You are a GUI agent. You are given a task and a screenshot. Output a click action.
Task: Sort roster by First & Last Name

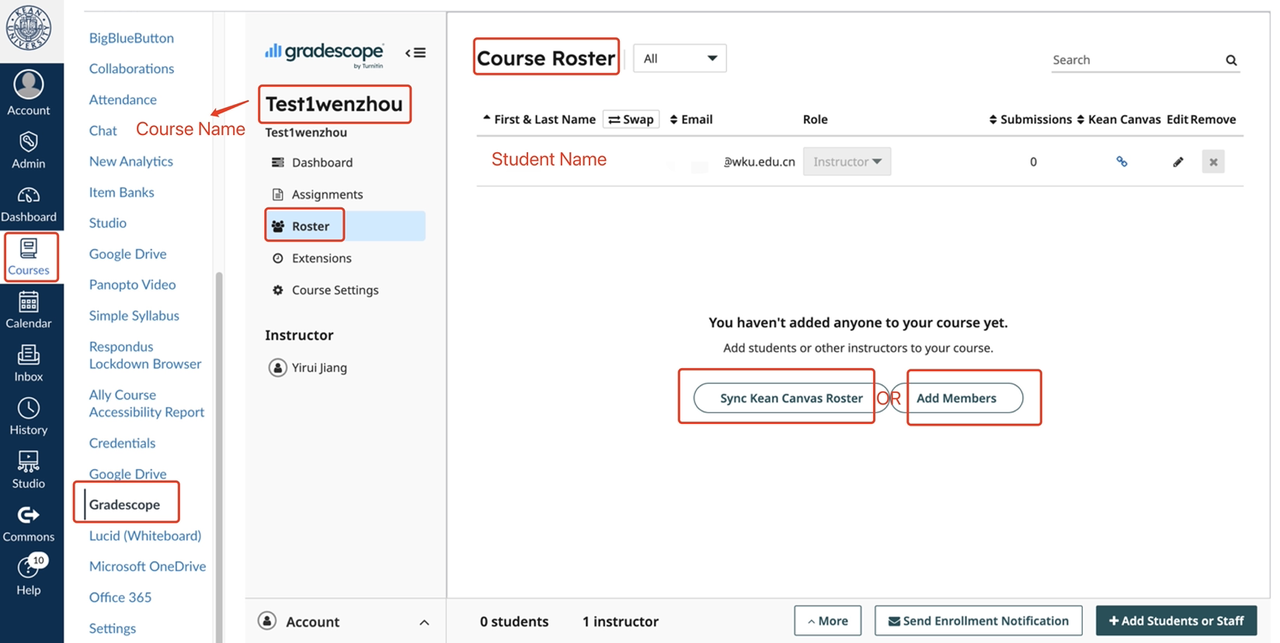[539, 119]
